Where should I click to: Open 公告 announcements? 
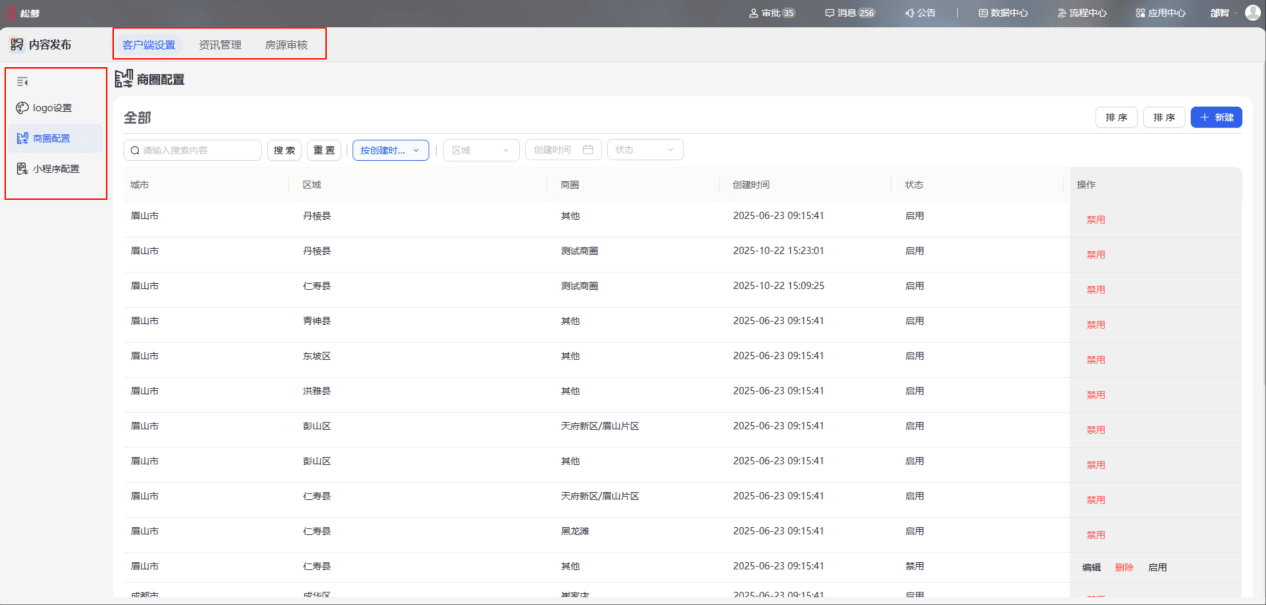(920, 13)
